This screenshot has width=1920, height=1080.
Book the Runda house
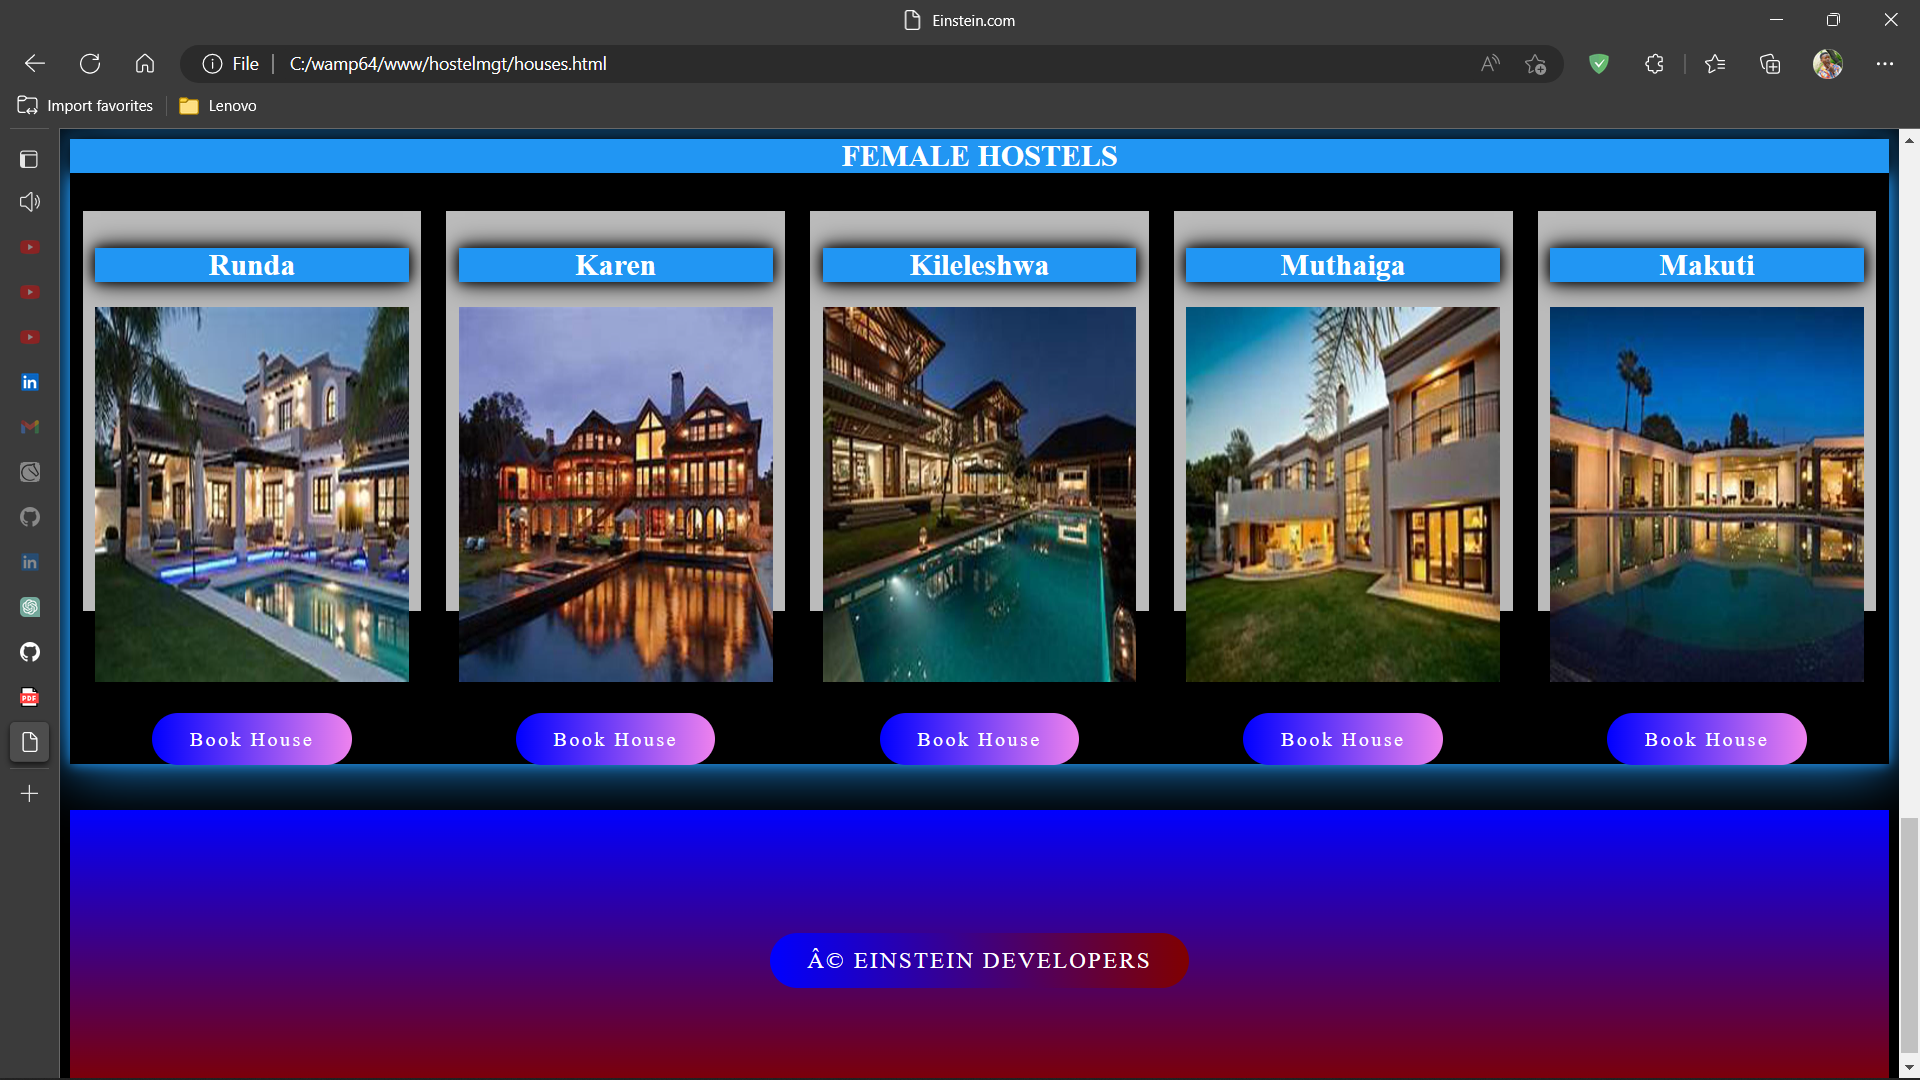pos(251,739)
